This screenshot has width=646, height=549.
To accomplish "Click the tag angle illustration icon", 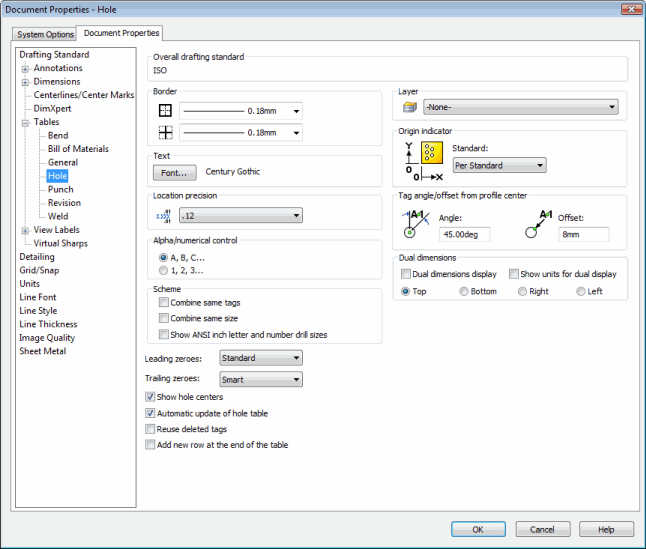I will [415, 224].
